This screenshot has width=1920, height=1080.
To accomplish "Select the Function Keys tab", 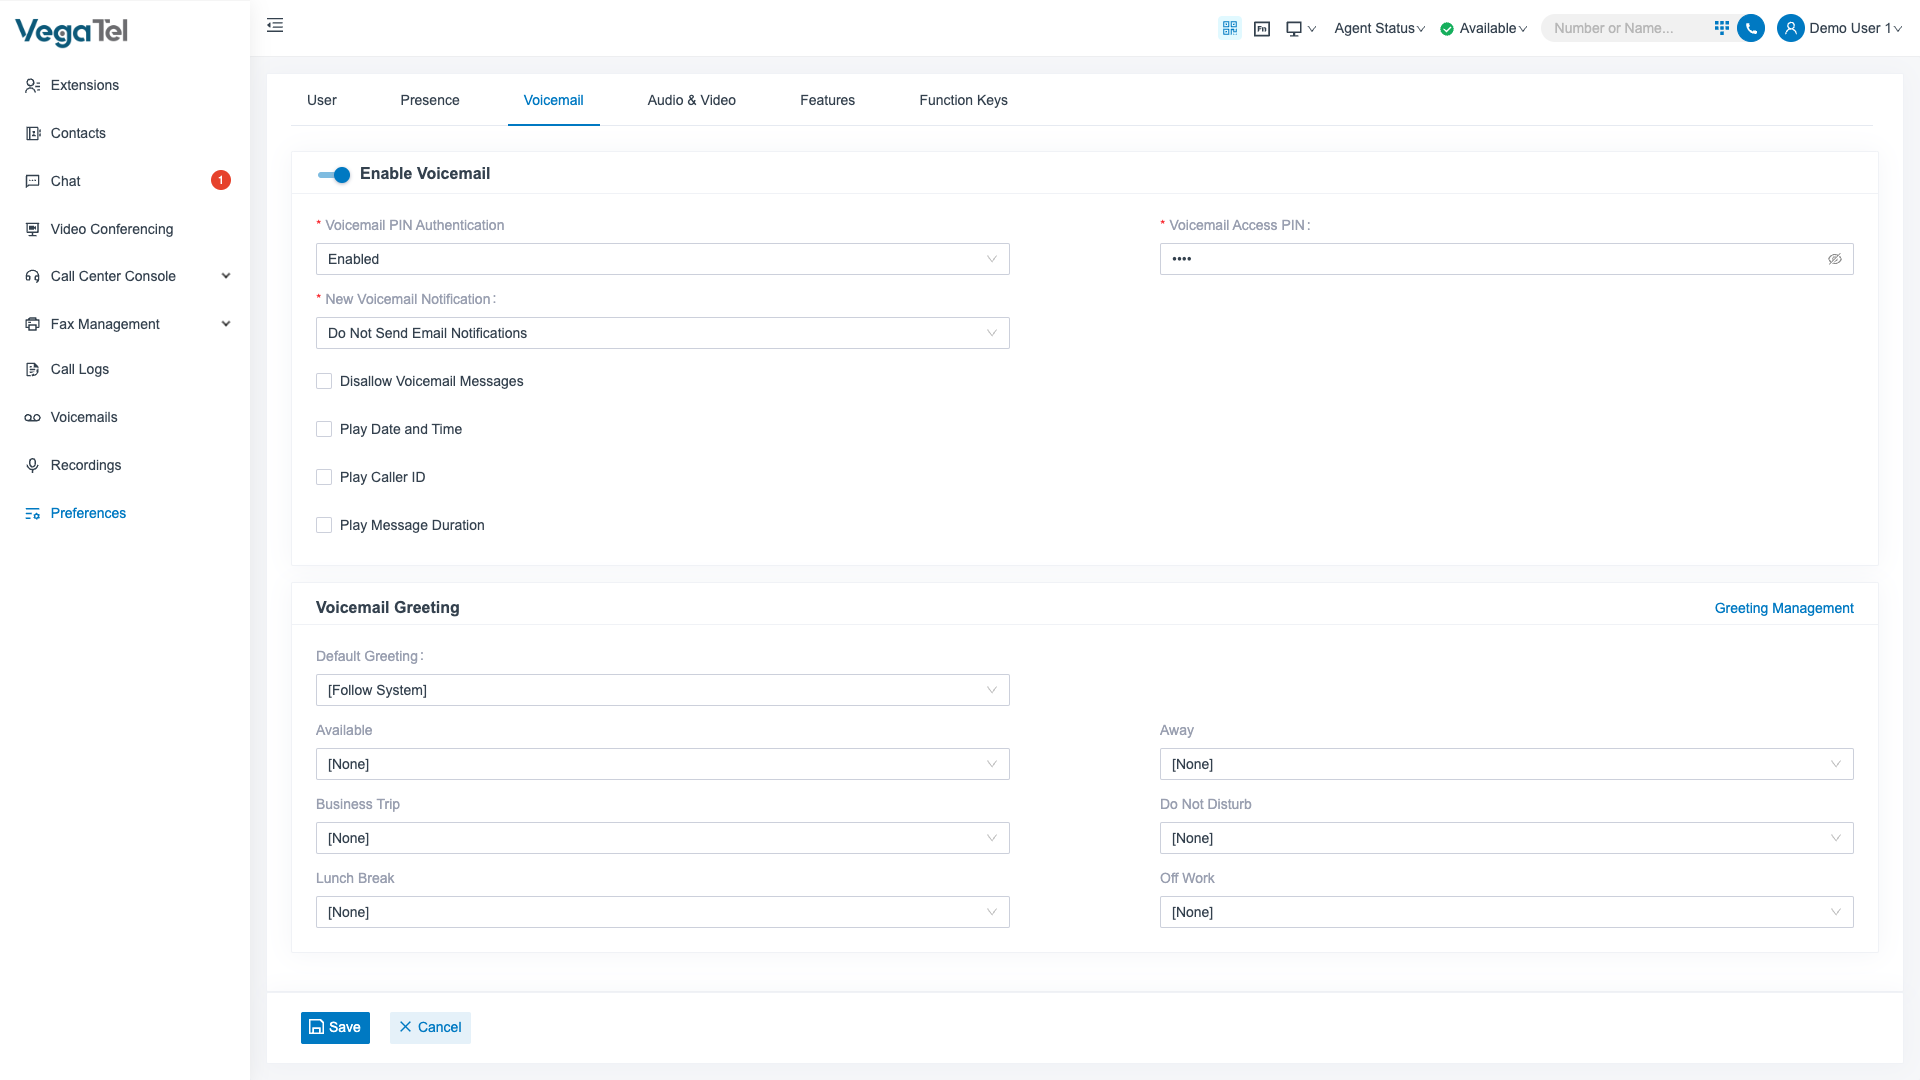I will tap(962, 100).
